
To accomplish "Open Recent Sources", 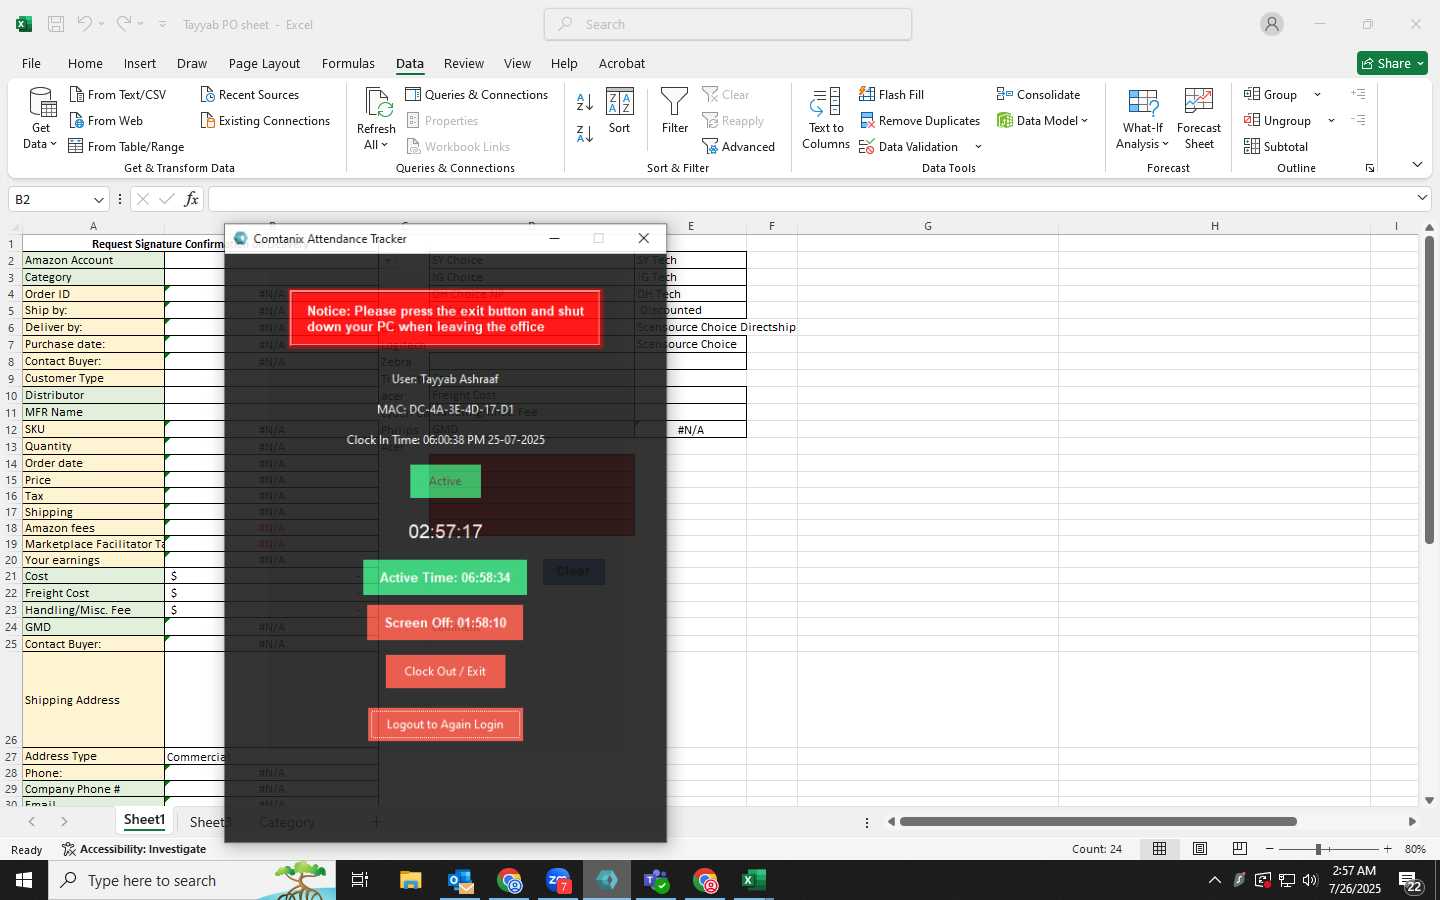I will point(250,94).
